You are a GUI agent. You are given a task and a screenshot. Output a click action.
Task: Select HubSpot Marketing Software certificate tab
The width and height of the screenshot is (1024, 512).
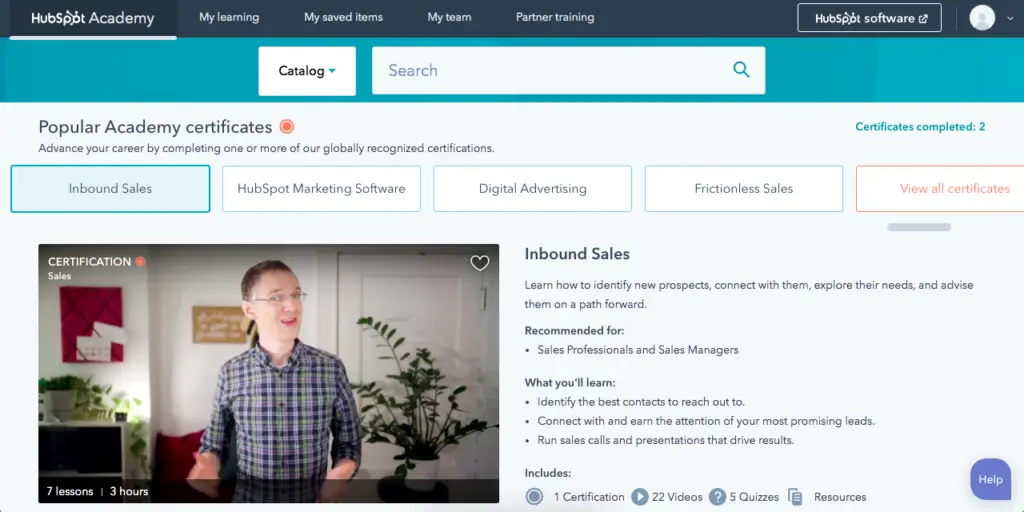321,189
